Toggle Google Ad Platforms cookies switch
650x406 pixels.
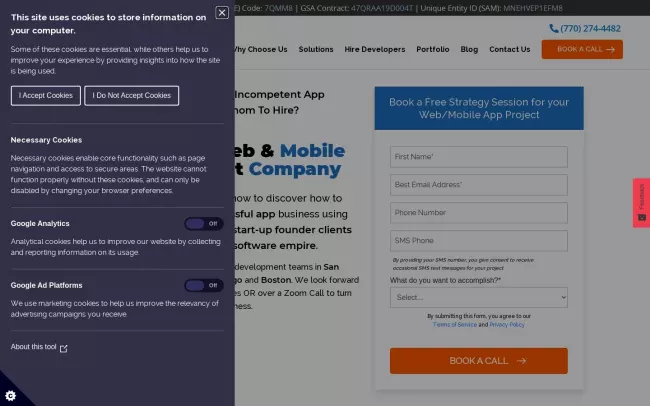click(204, 285)
